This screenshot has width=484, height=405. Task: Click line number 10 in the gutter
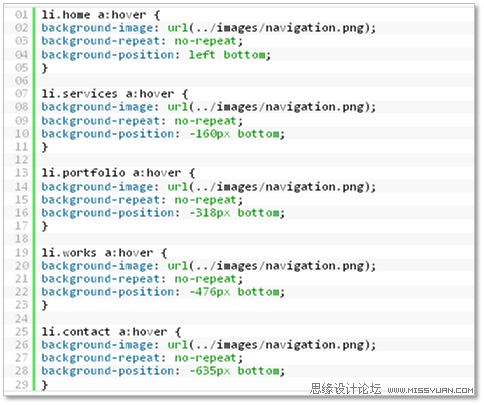coord(22,134)
